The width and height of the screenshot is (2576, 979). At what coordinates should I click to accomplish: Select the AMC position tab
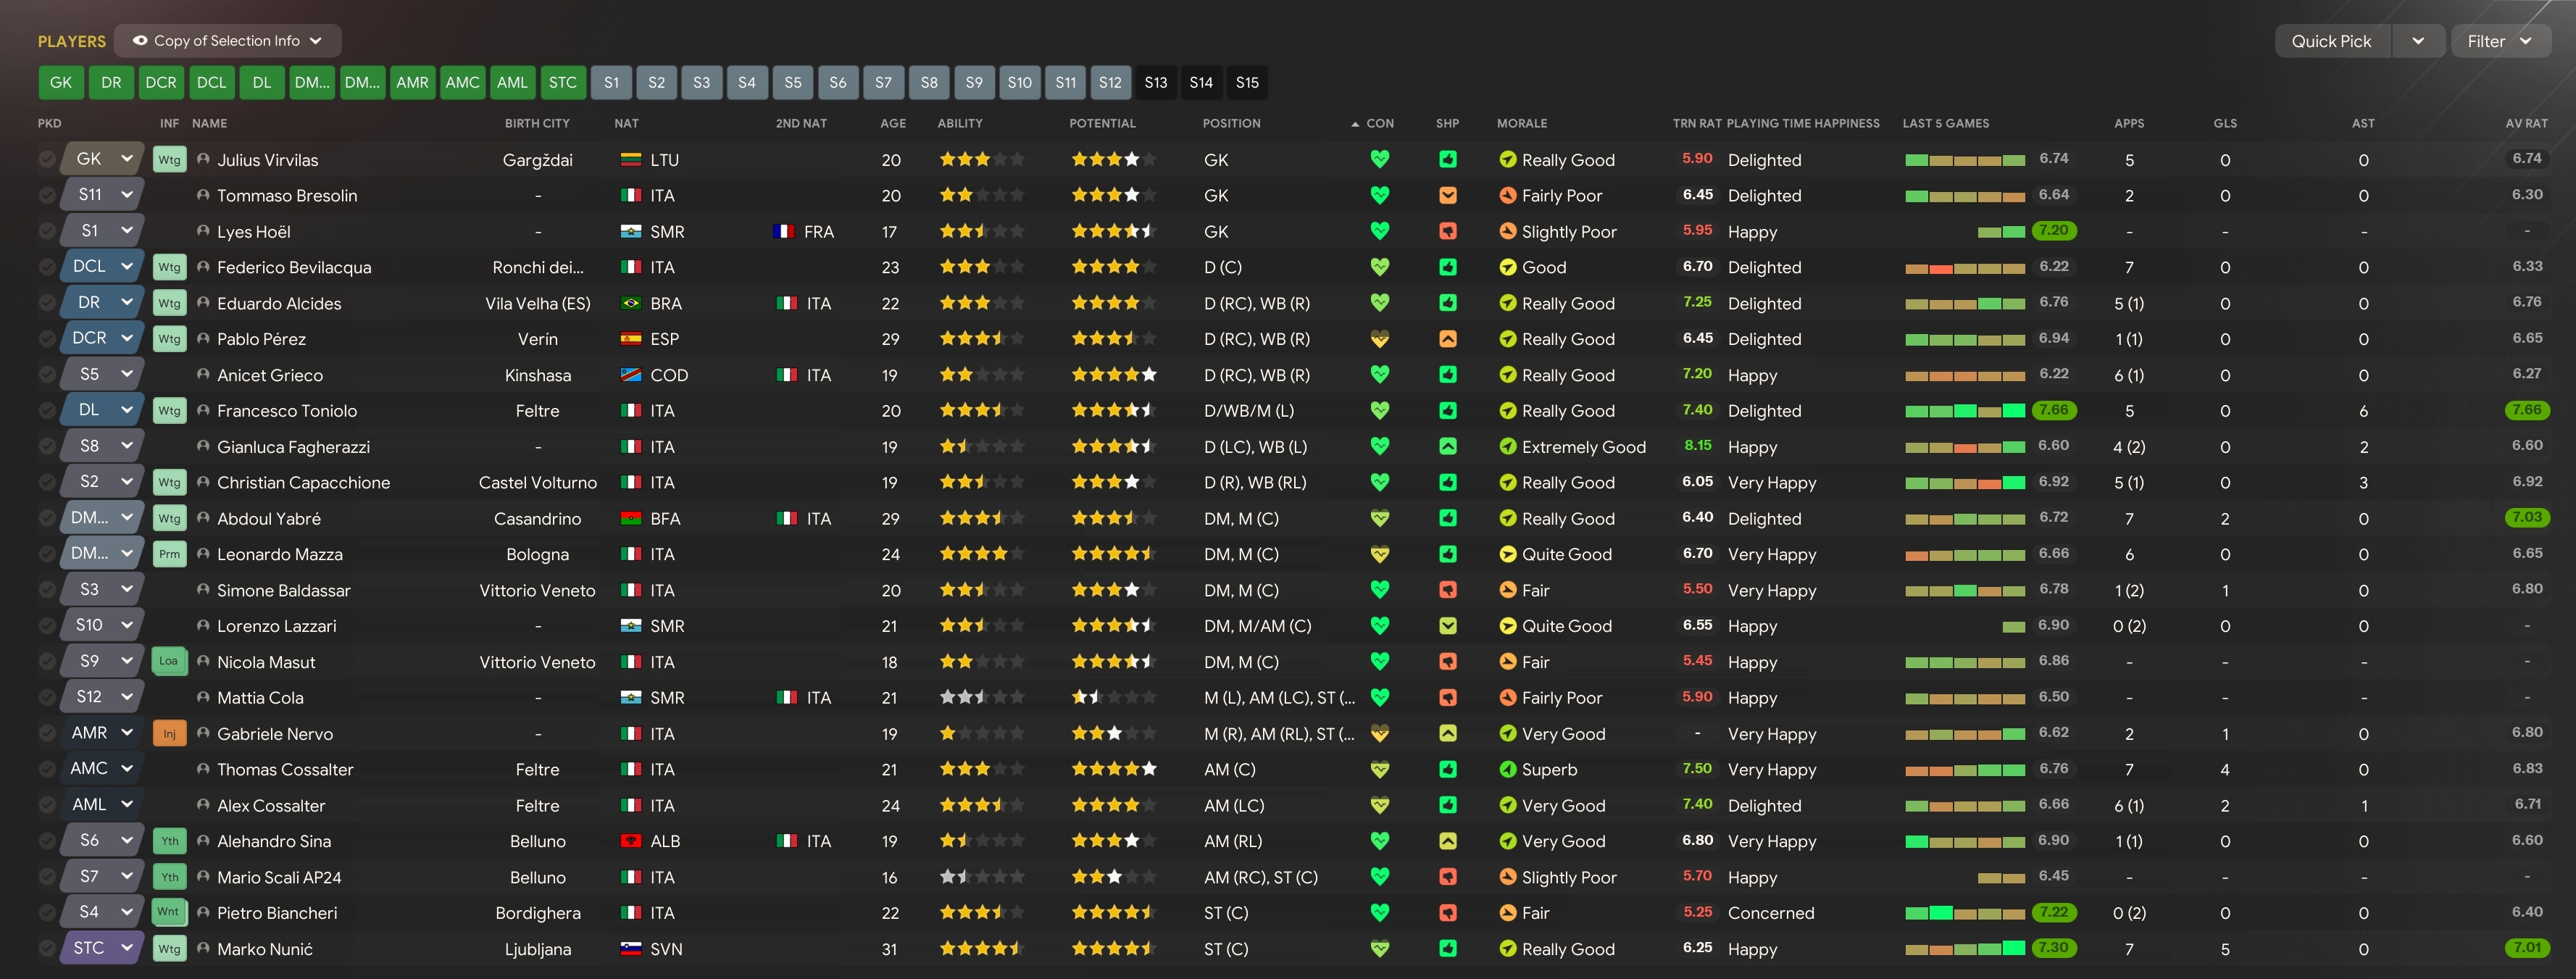pos(462,83)
